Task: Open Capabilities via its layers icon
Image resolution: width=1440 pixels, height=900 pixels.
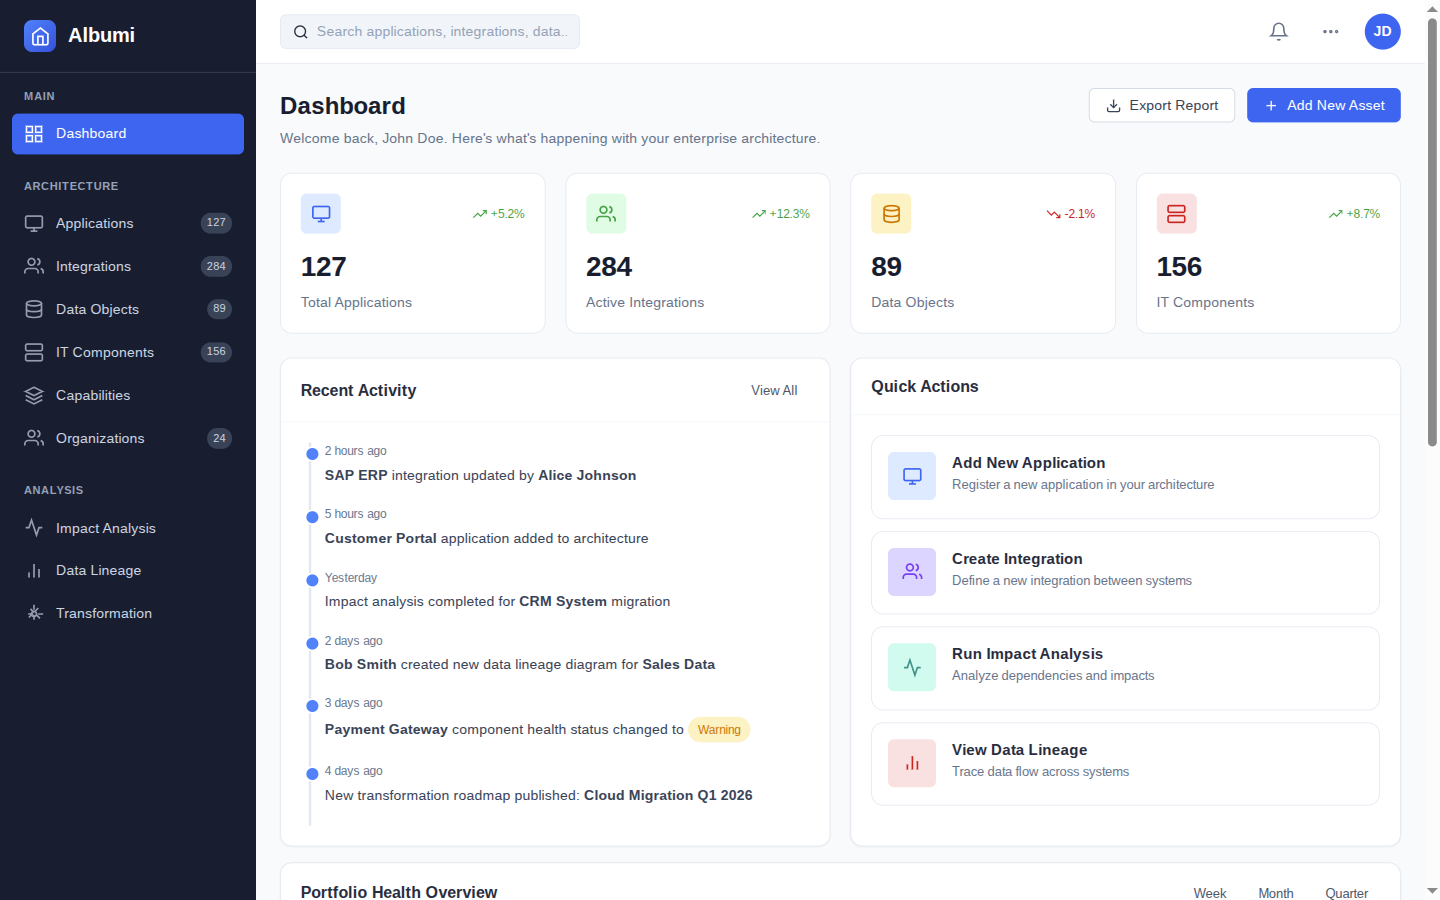Action: (35, 395)
